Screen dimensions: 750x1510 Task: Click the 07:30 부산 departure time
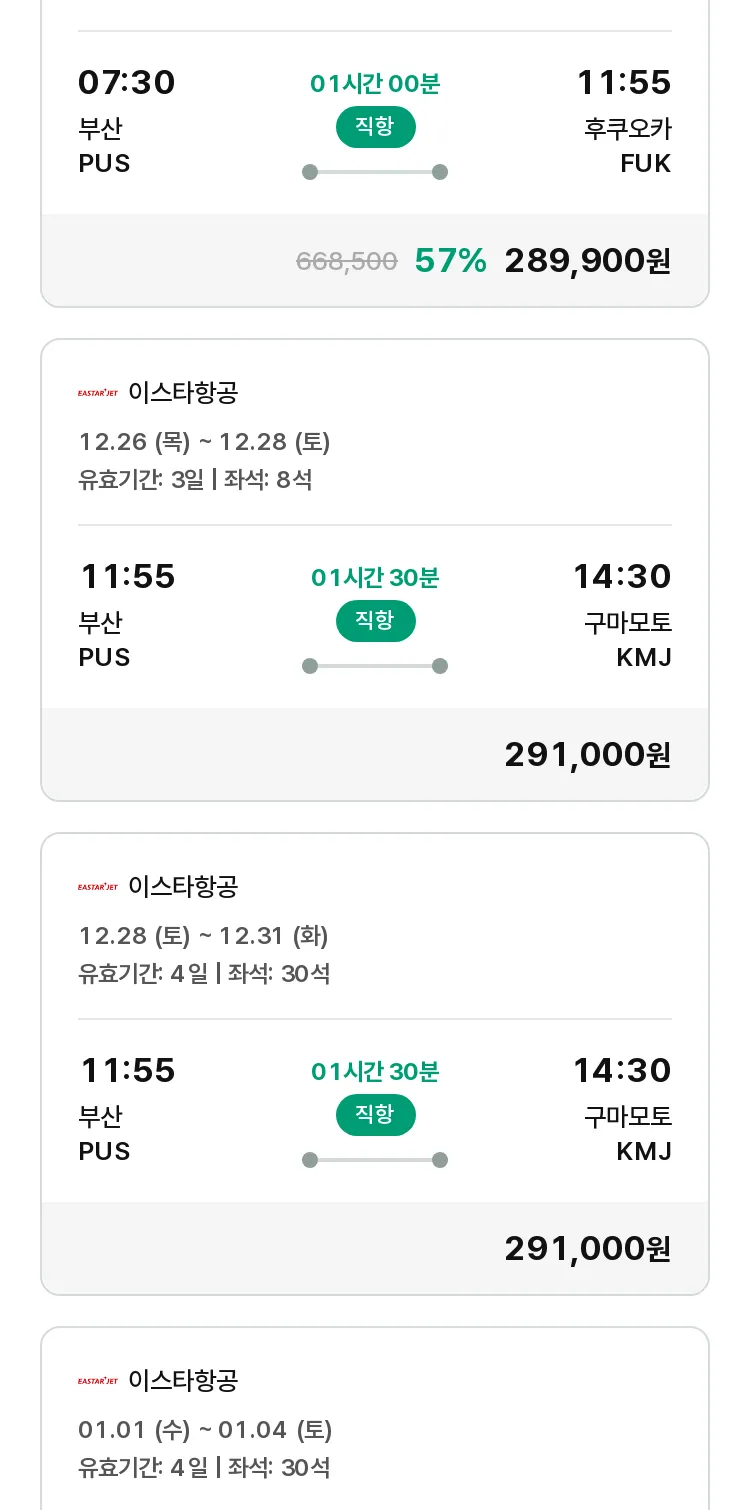pyautogui.click(x=127, y=83)
